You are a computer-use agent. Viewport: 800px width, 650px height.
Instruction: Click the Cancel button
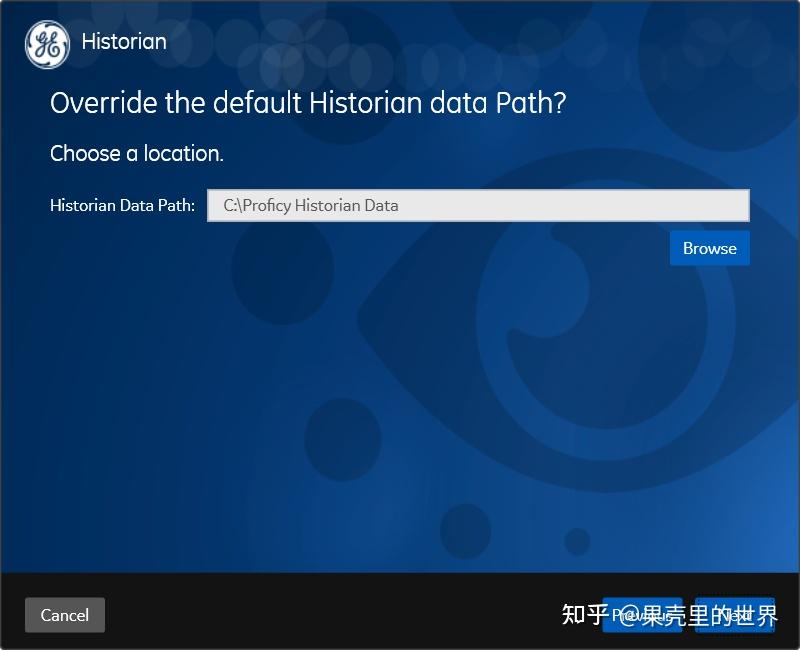[x=65, y=615]
